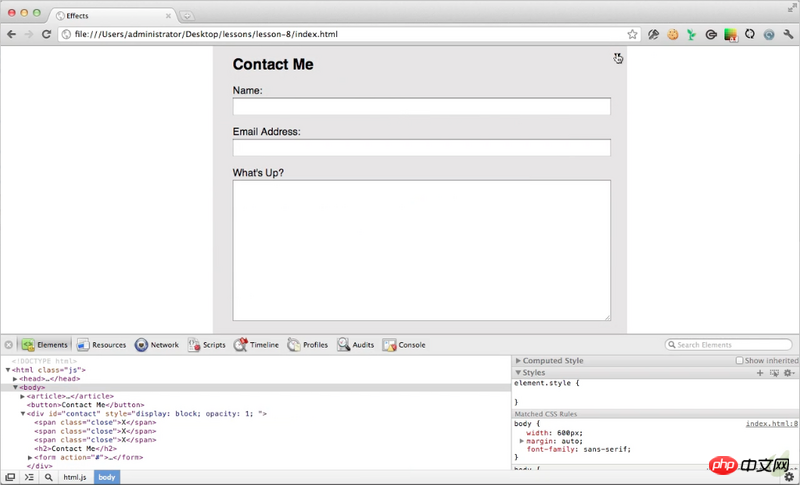Open the Styles gear options menu
800x485 pixels.
[789, 373]
